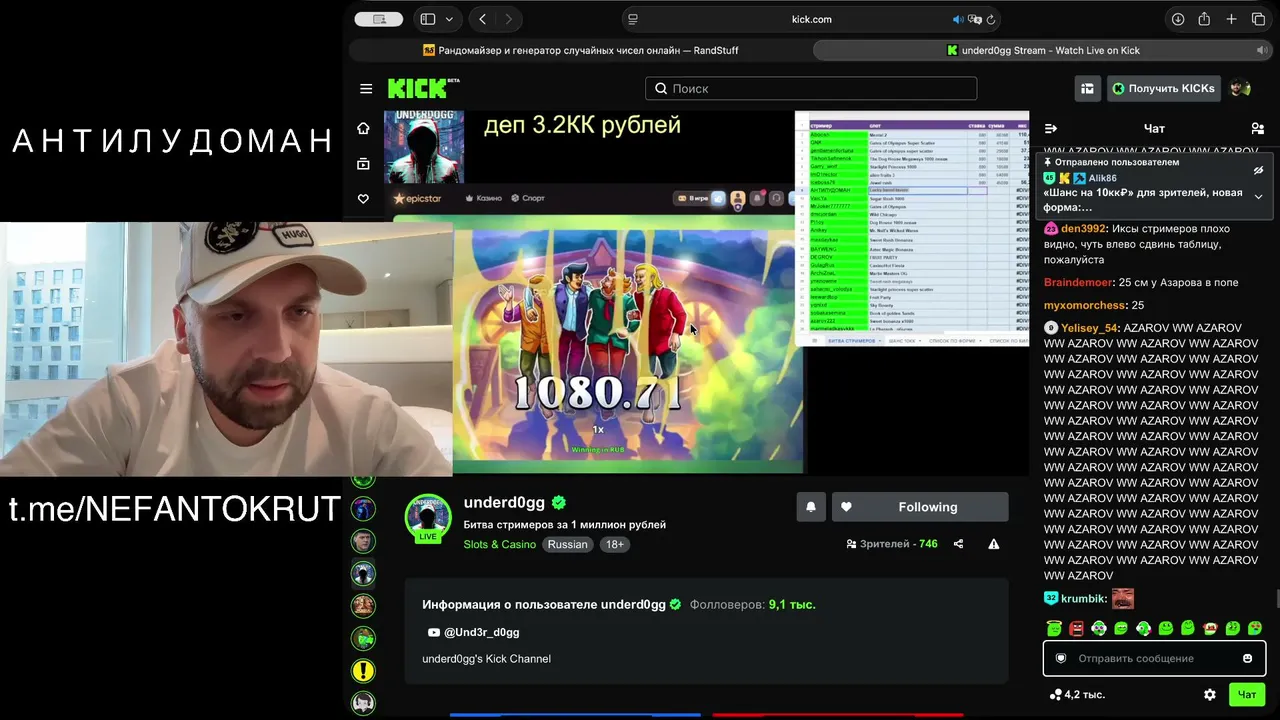The height and width of the screenshot is (720, 1280).
Task: Open the Browse icon in Kick sidebar
Action: tap(363, 164)
